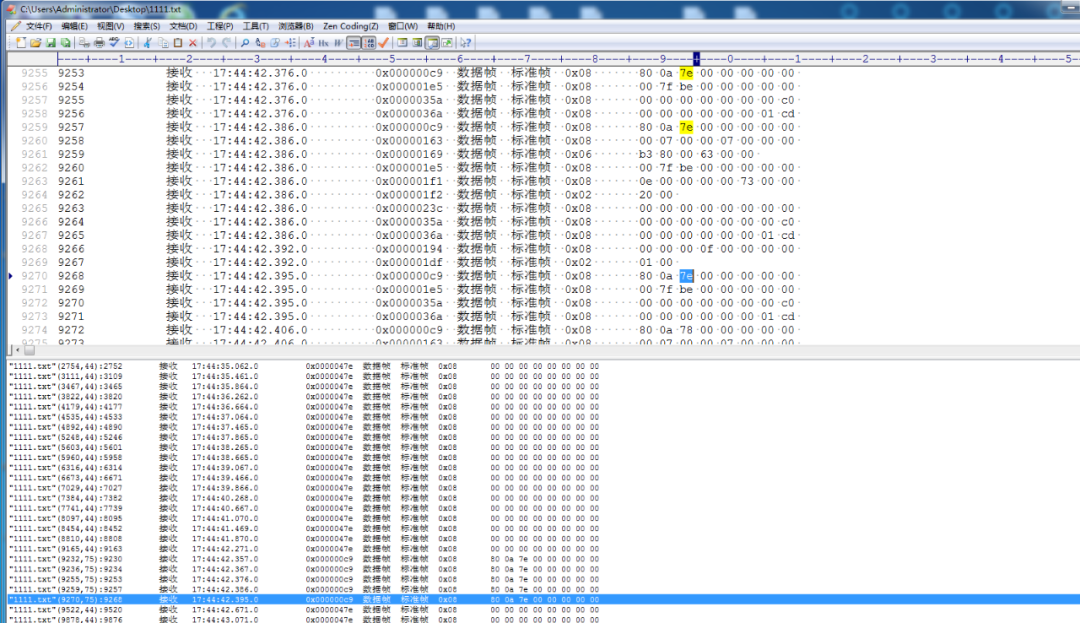This screenshot has width=1080, height=623.
Task: Click the Save All toolbar icon
Action: coord(65,43)
